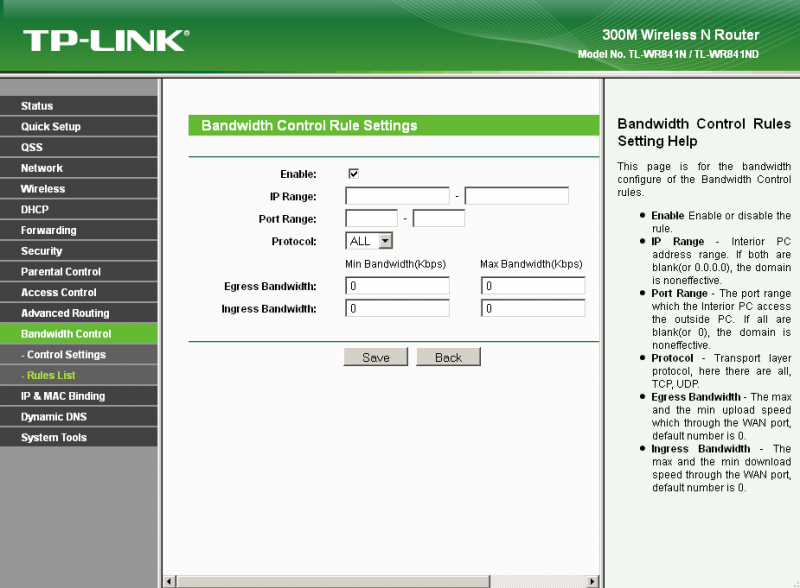Open the Wireless sidebar menu

click(79, 189)
